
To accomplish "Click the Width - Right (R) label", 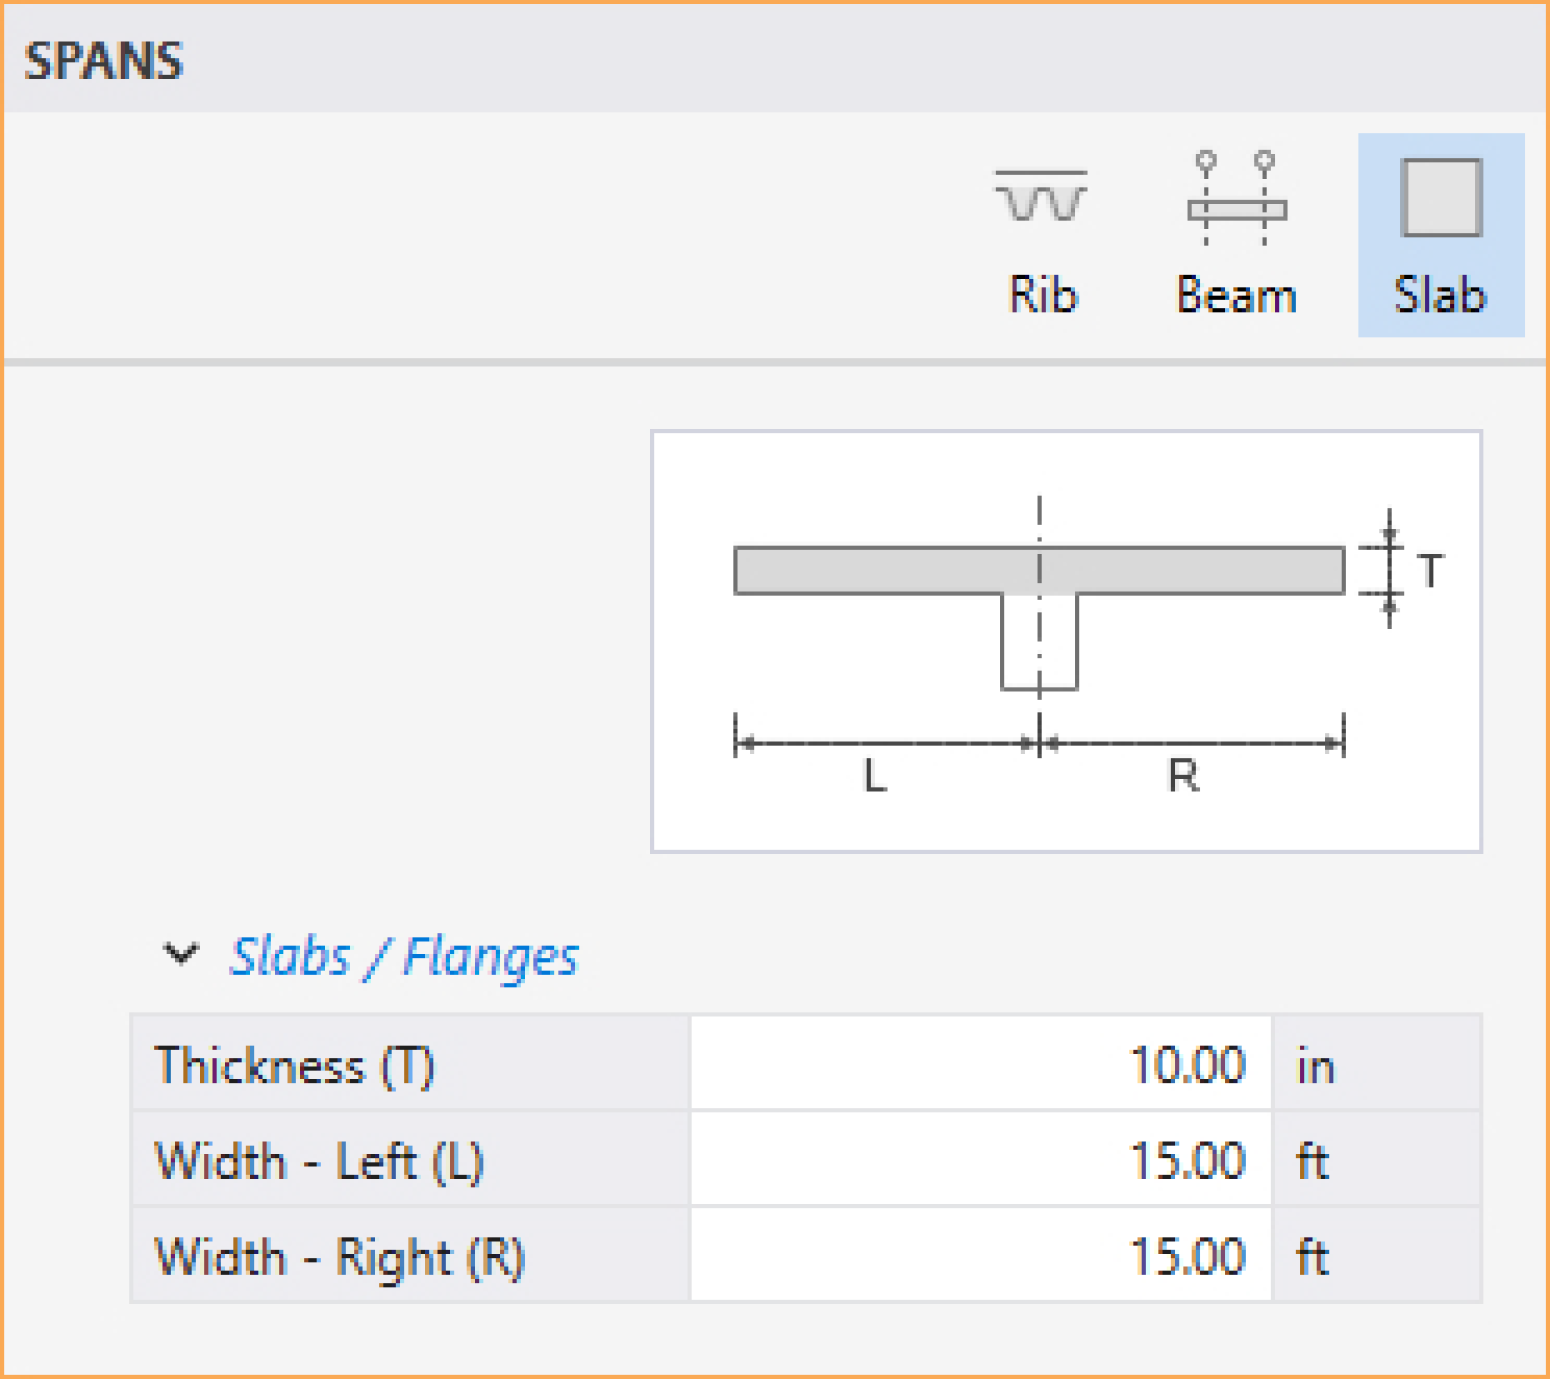I will [339, 1257].
